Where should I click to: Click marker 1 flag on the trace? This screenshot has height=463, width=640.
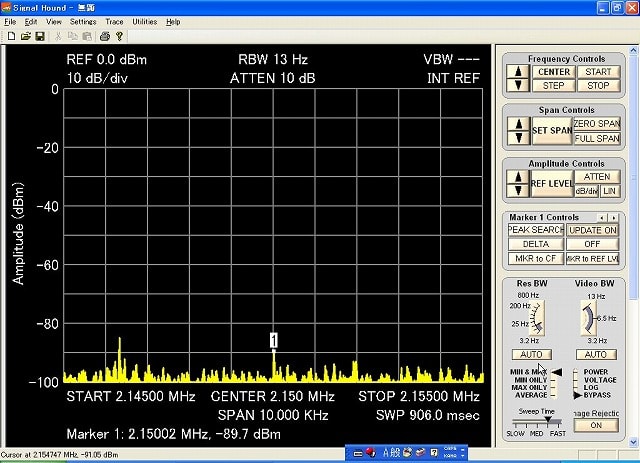[273, 340]
